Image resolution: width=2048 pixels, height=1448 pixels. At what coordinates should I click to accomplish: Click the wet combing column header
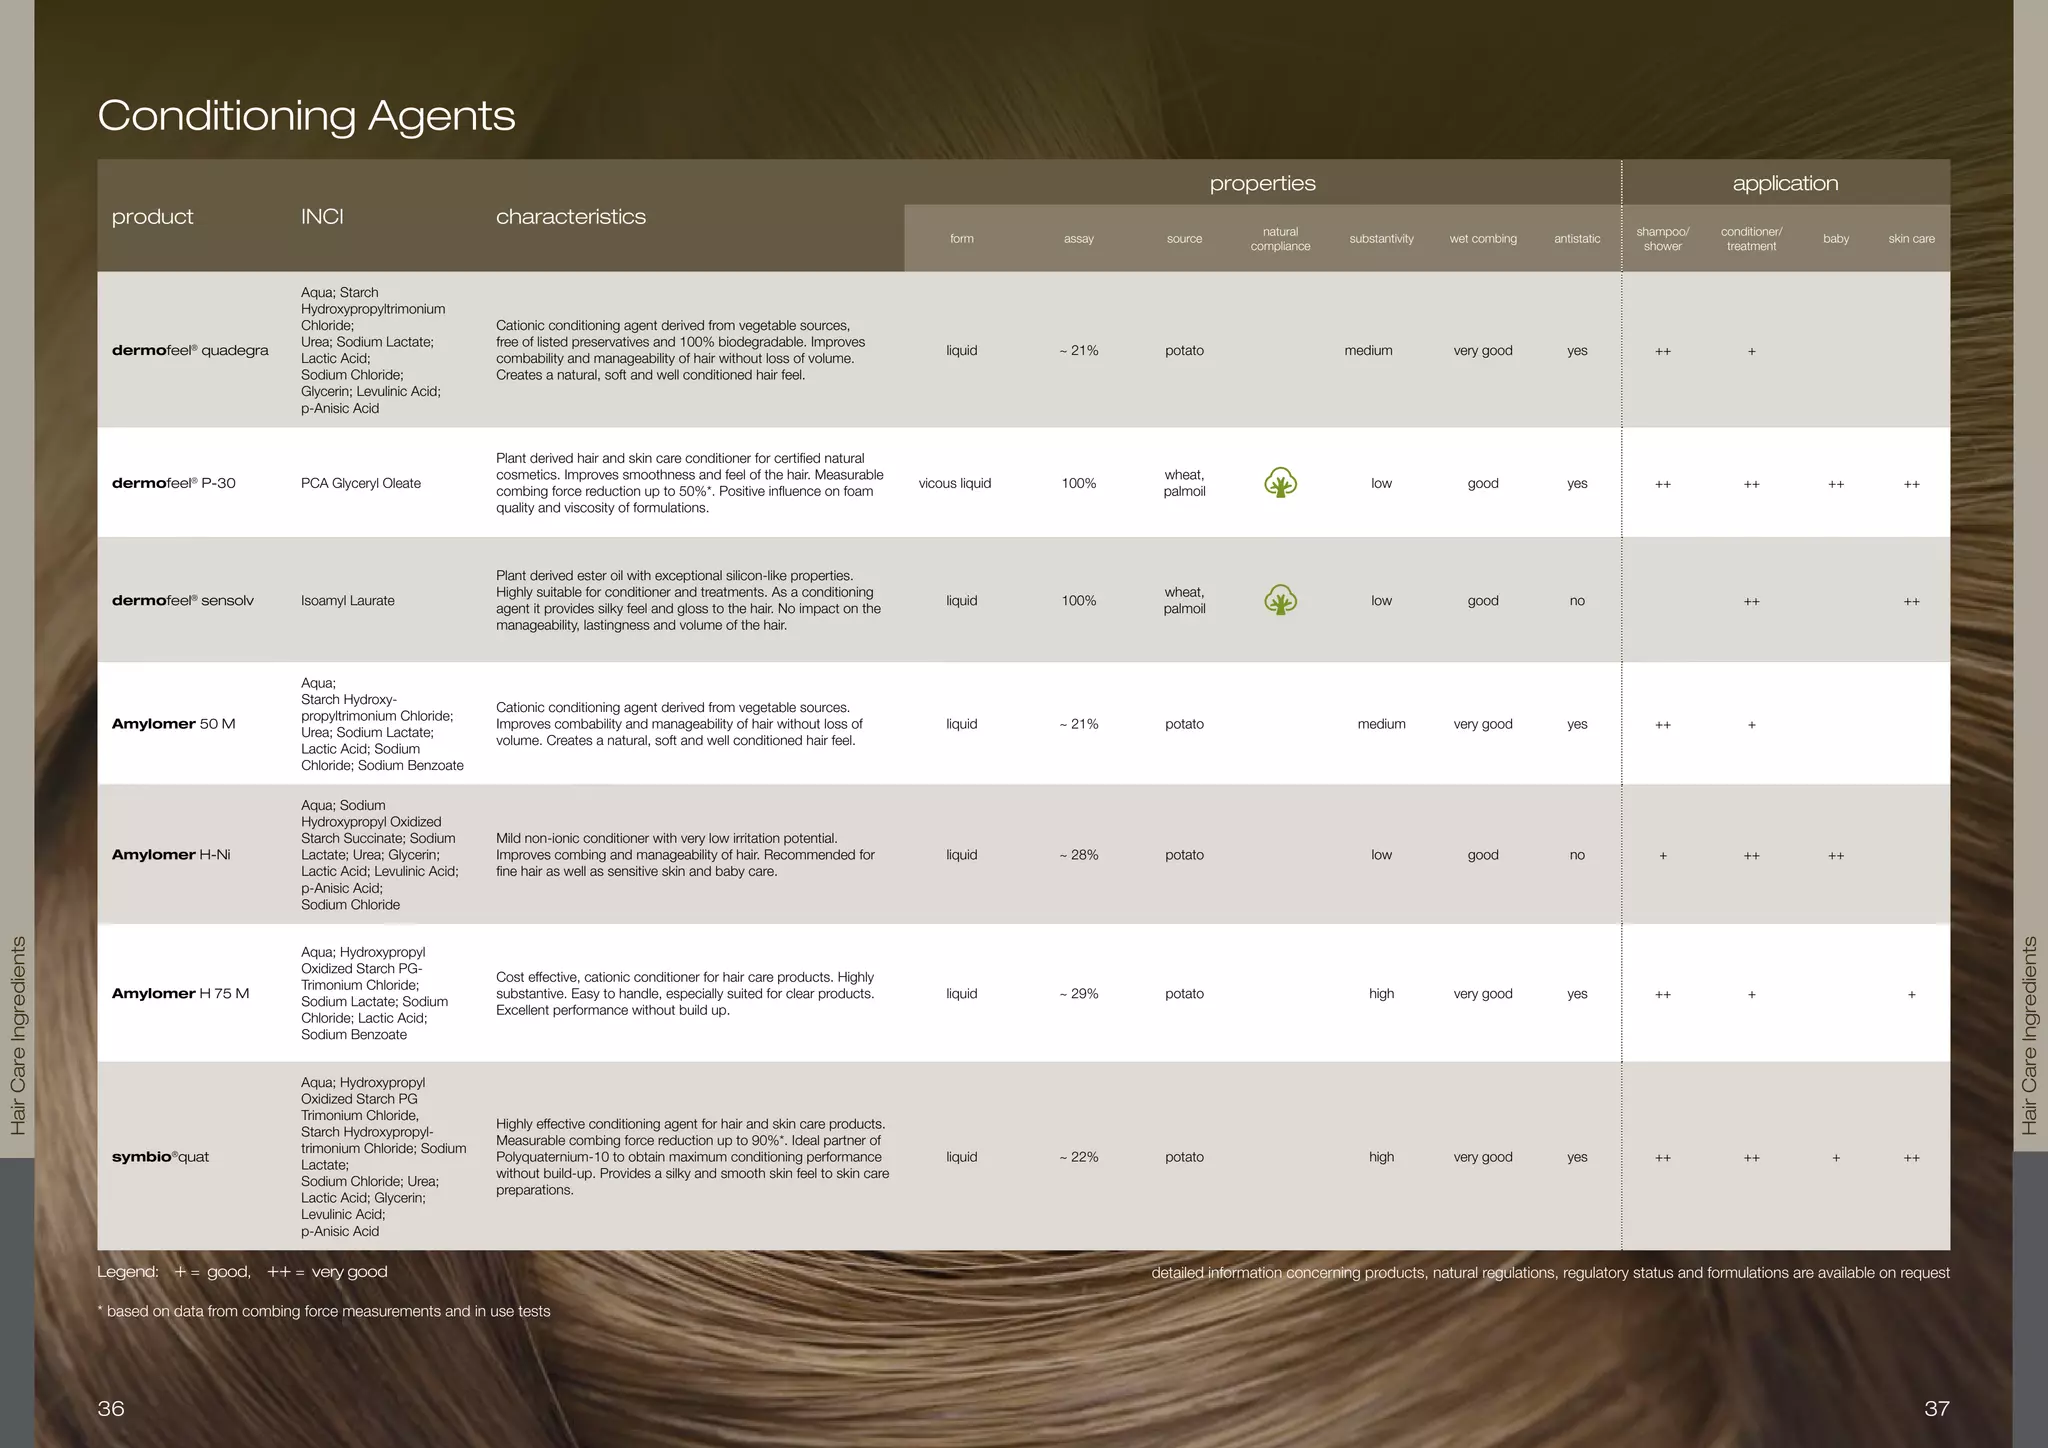1483,239
